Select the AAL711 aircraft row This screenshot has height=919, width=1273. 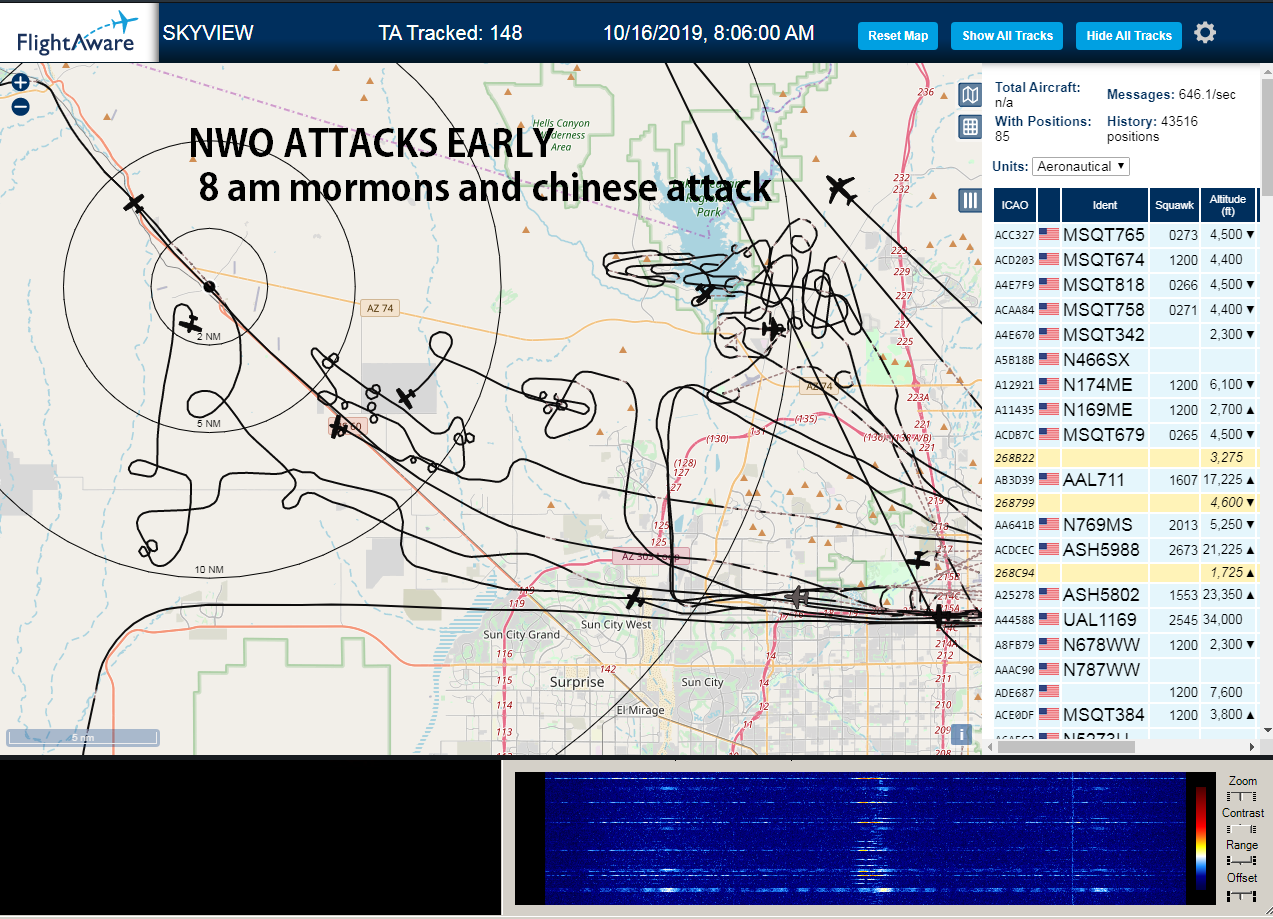[x=1125, y=480]
